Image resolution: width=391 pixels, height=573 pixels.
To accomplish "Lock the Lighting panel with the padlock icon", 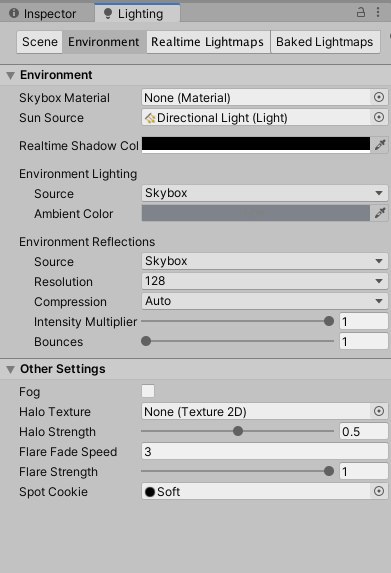I will [x=361, y=13].
